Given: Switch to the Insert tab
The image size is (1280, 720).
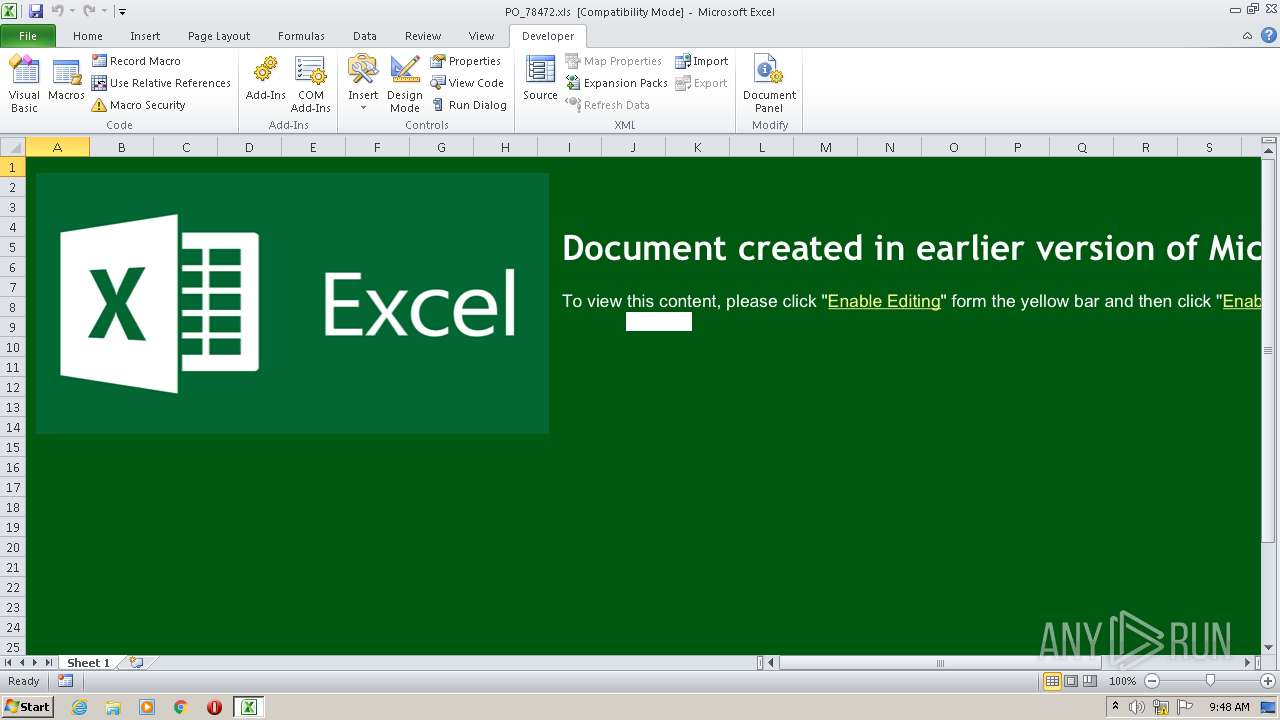Looking at the screenshot, I should coord(145,36).
